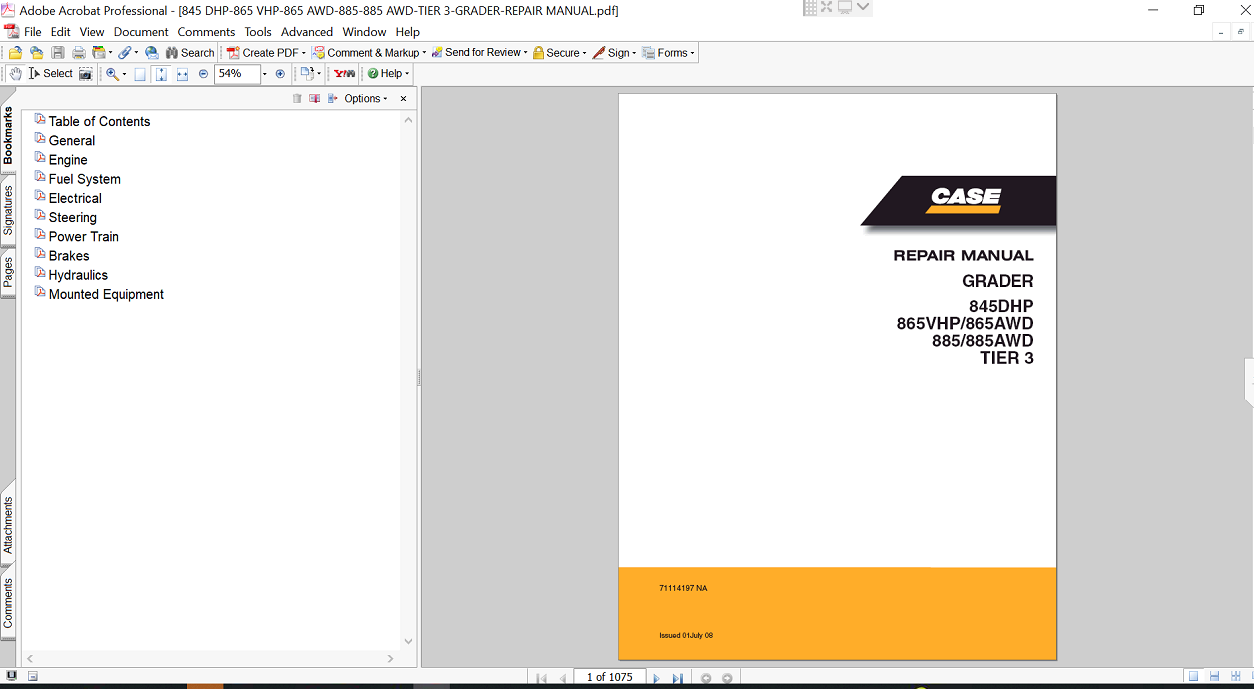1254x689 pixels.
Task: Go to next page arrow
Action: pyautogui.click(x=656, y=678)
